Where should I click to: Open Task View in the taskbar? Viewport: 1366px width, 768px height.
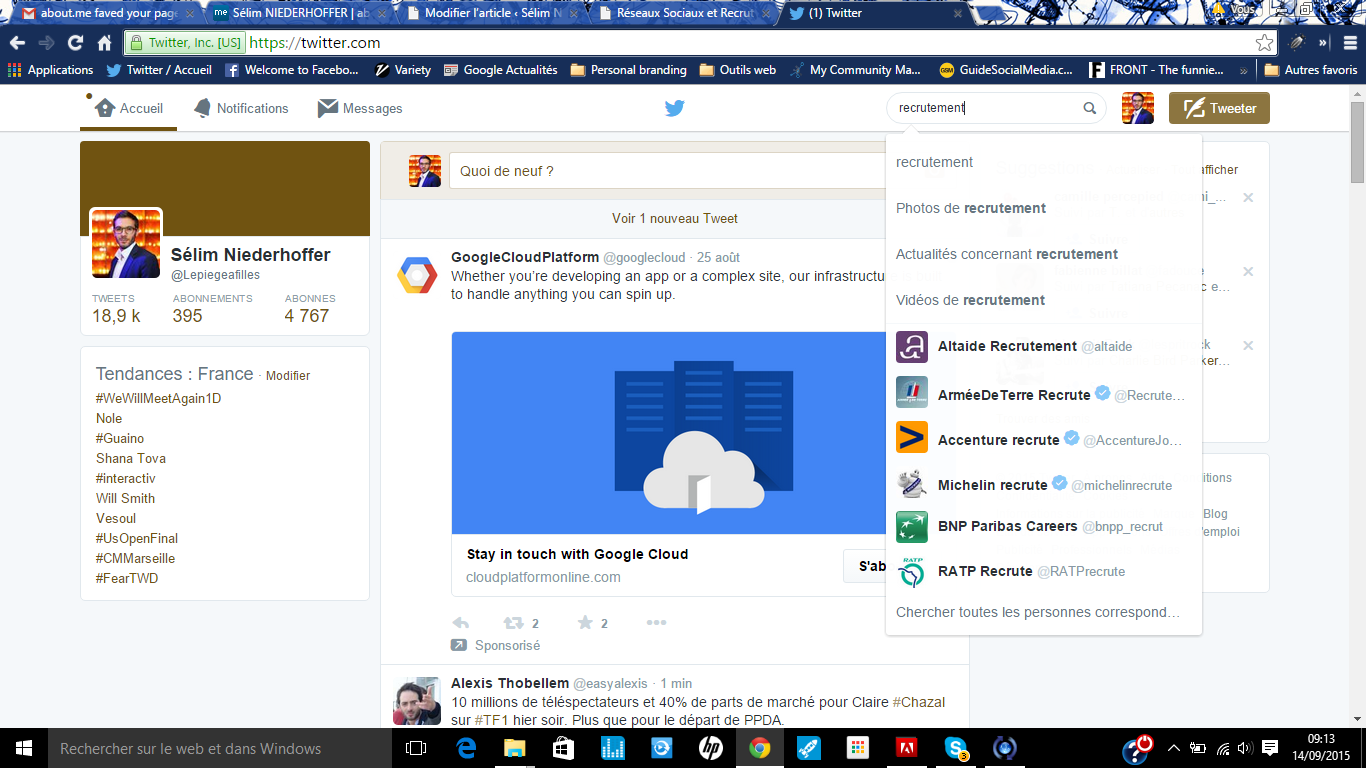(416, 748)
